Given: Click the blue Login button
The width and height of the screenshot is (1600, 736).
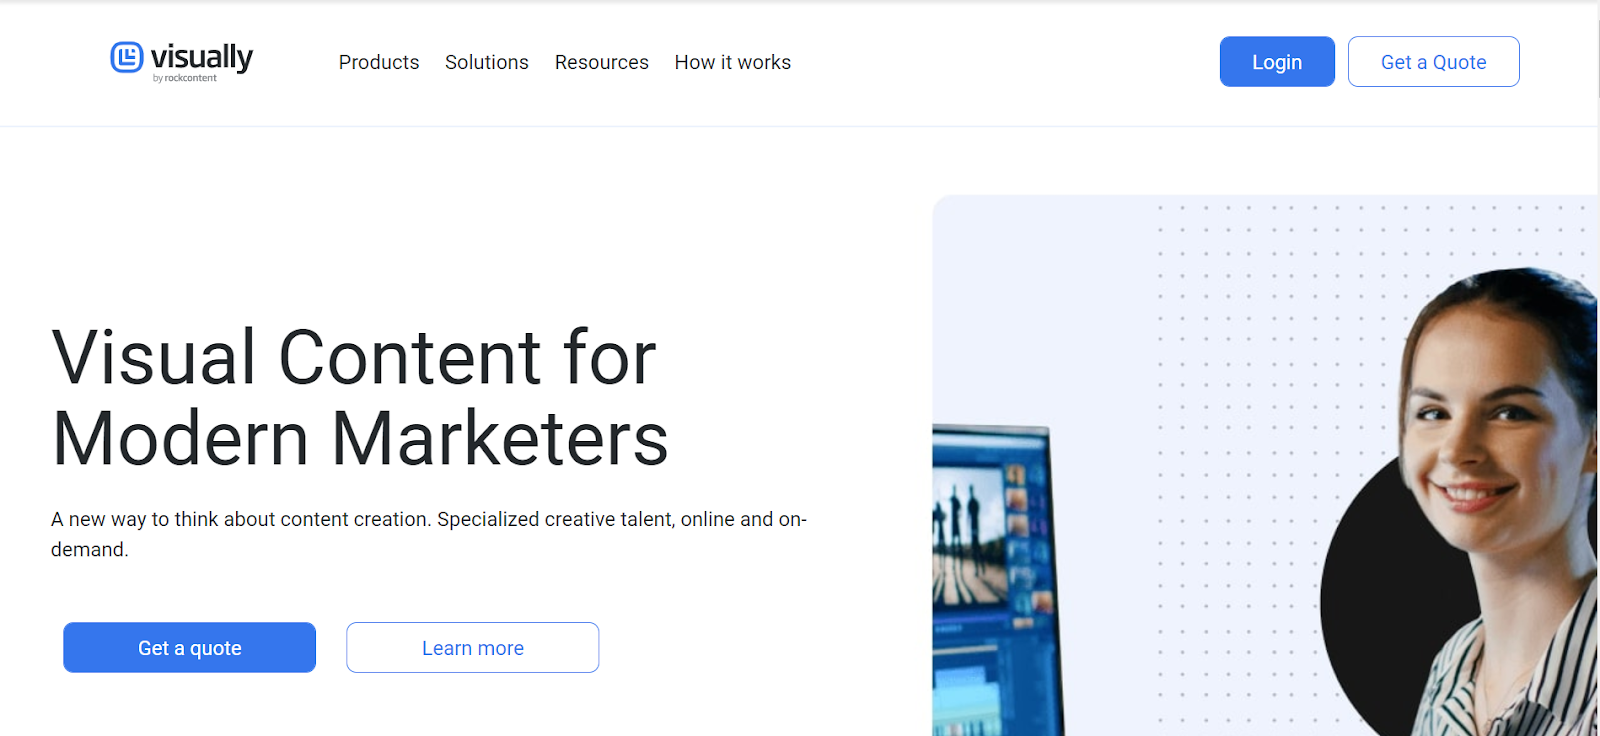Looking at the screenshot, I should pos(1277,62).
